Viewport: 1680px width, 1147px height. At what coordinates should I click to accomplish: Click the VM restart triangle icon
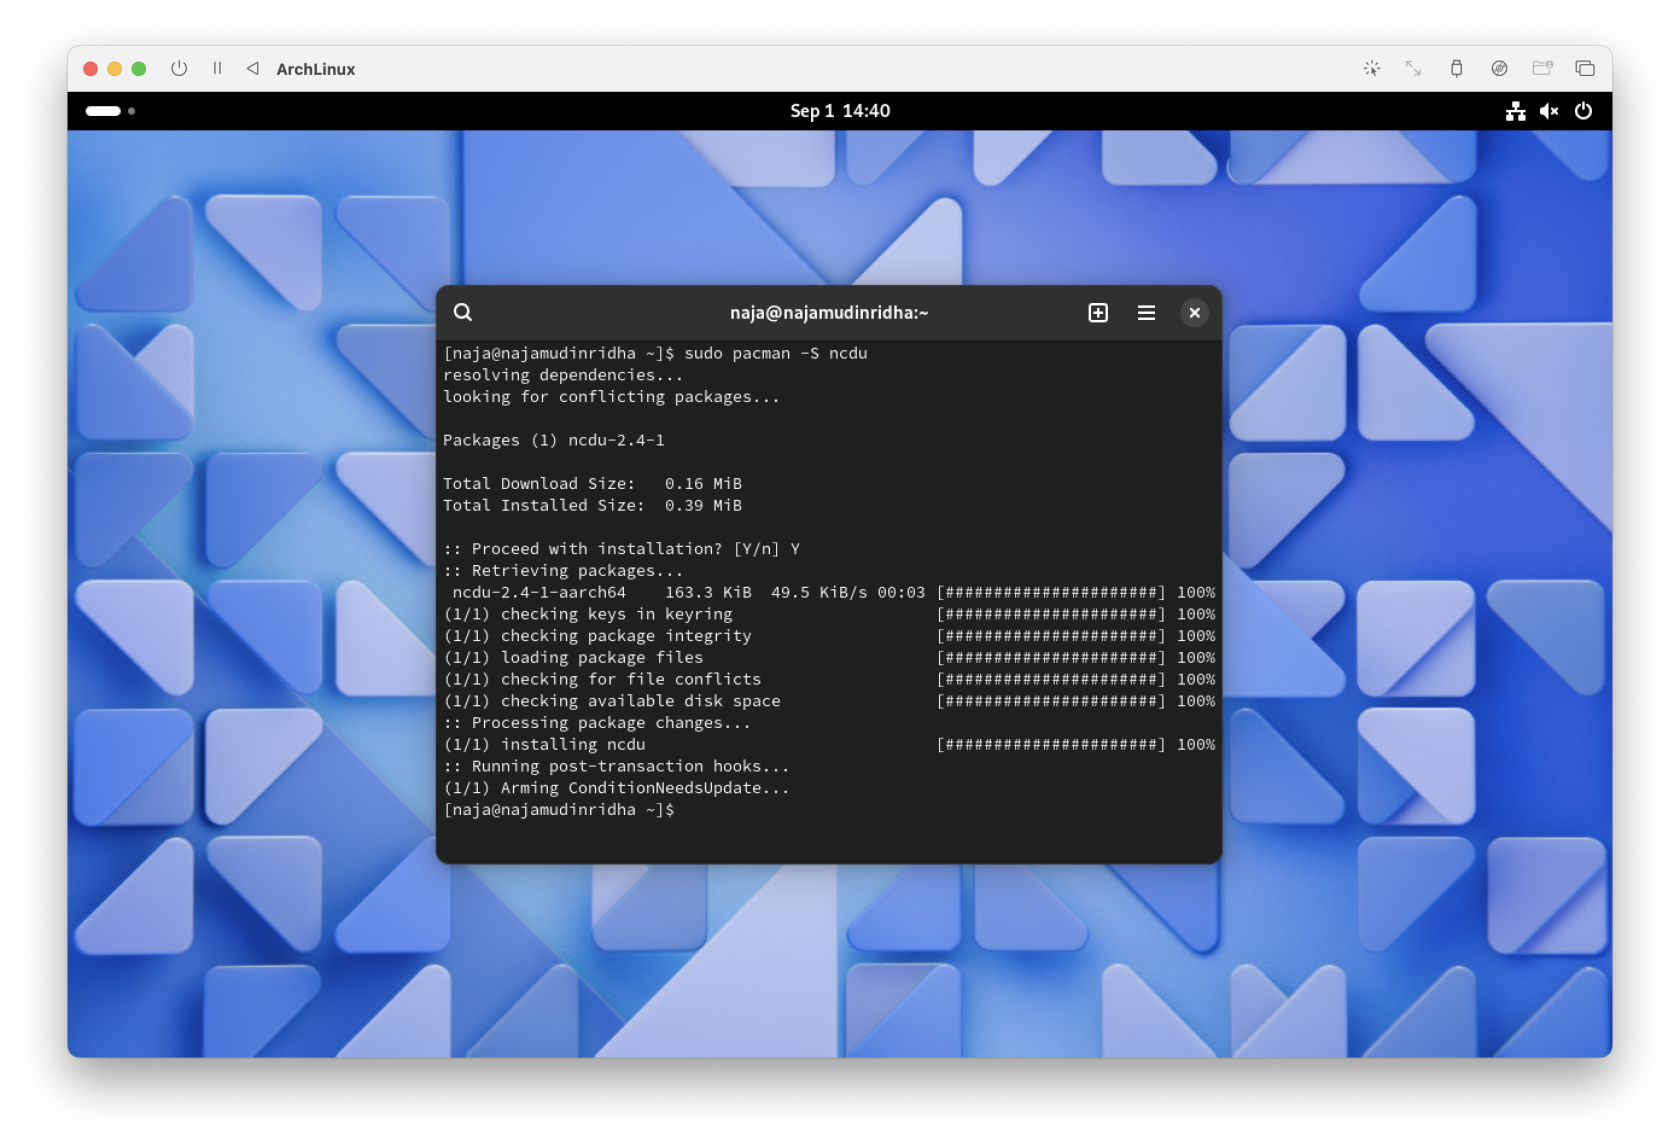tap(253, 68)
